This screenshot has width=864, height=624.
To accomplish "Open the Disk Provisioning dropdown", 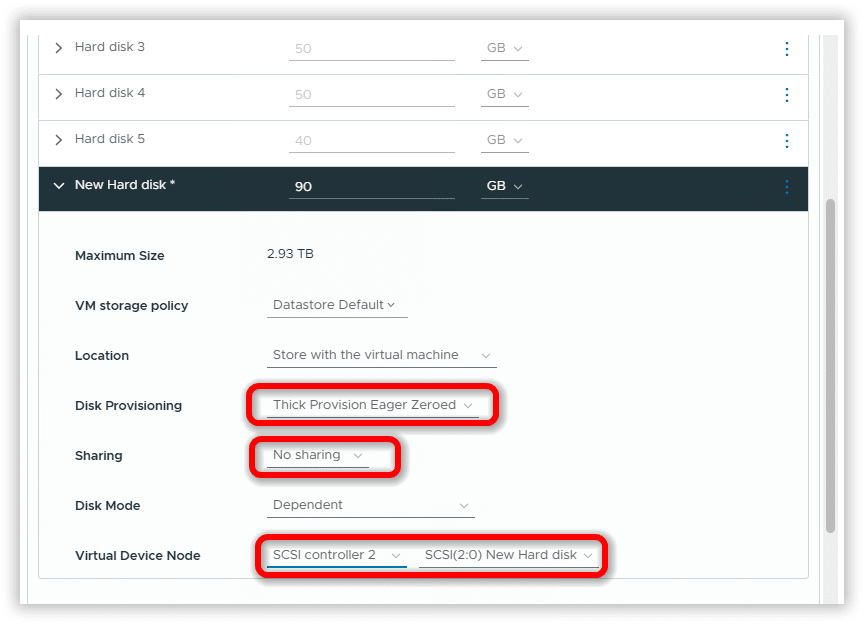I will coord(372,405).
